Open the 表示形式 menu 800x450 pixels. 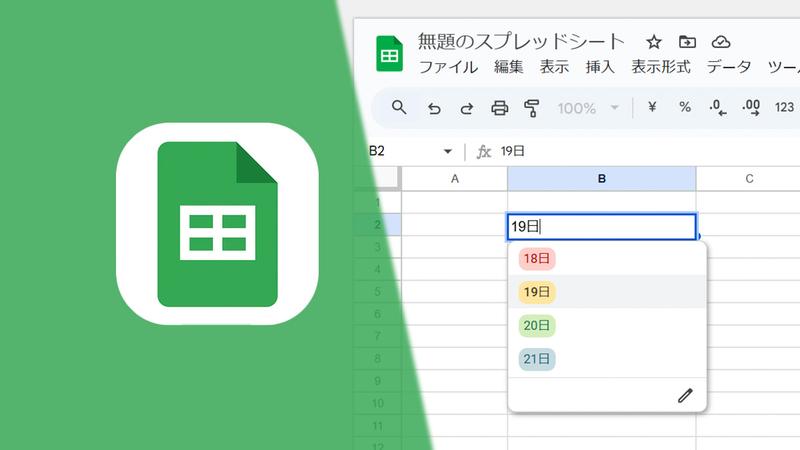tap(661, 67)
